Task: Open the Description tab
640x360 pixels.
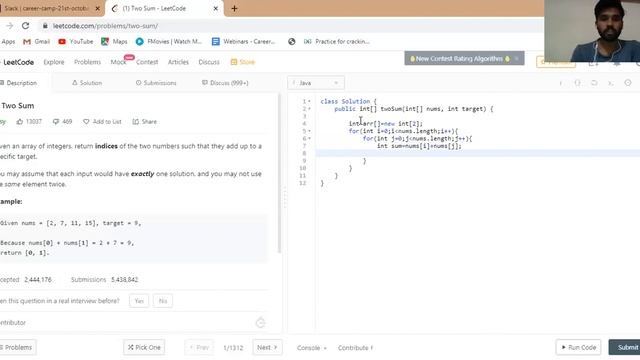Action: pyautogui.click(x=19, y=83)
